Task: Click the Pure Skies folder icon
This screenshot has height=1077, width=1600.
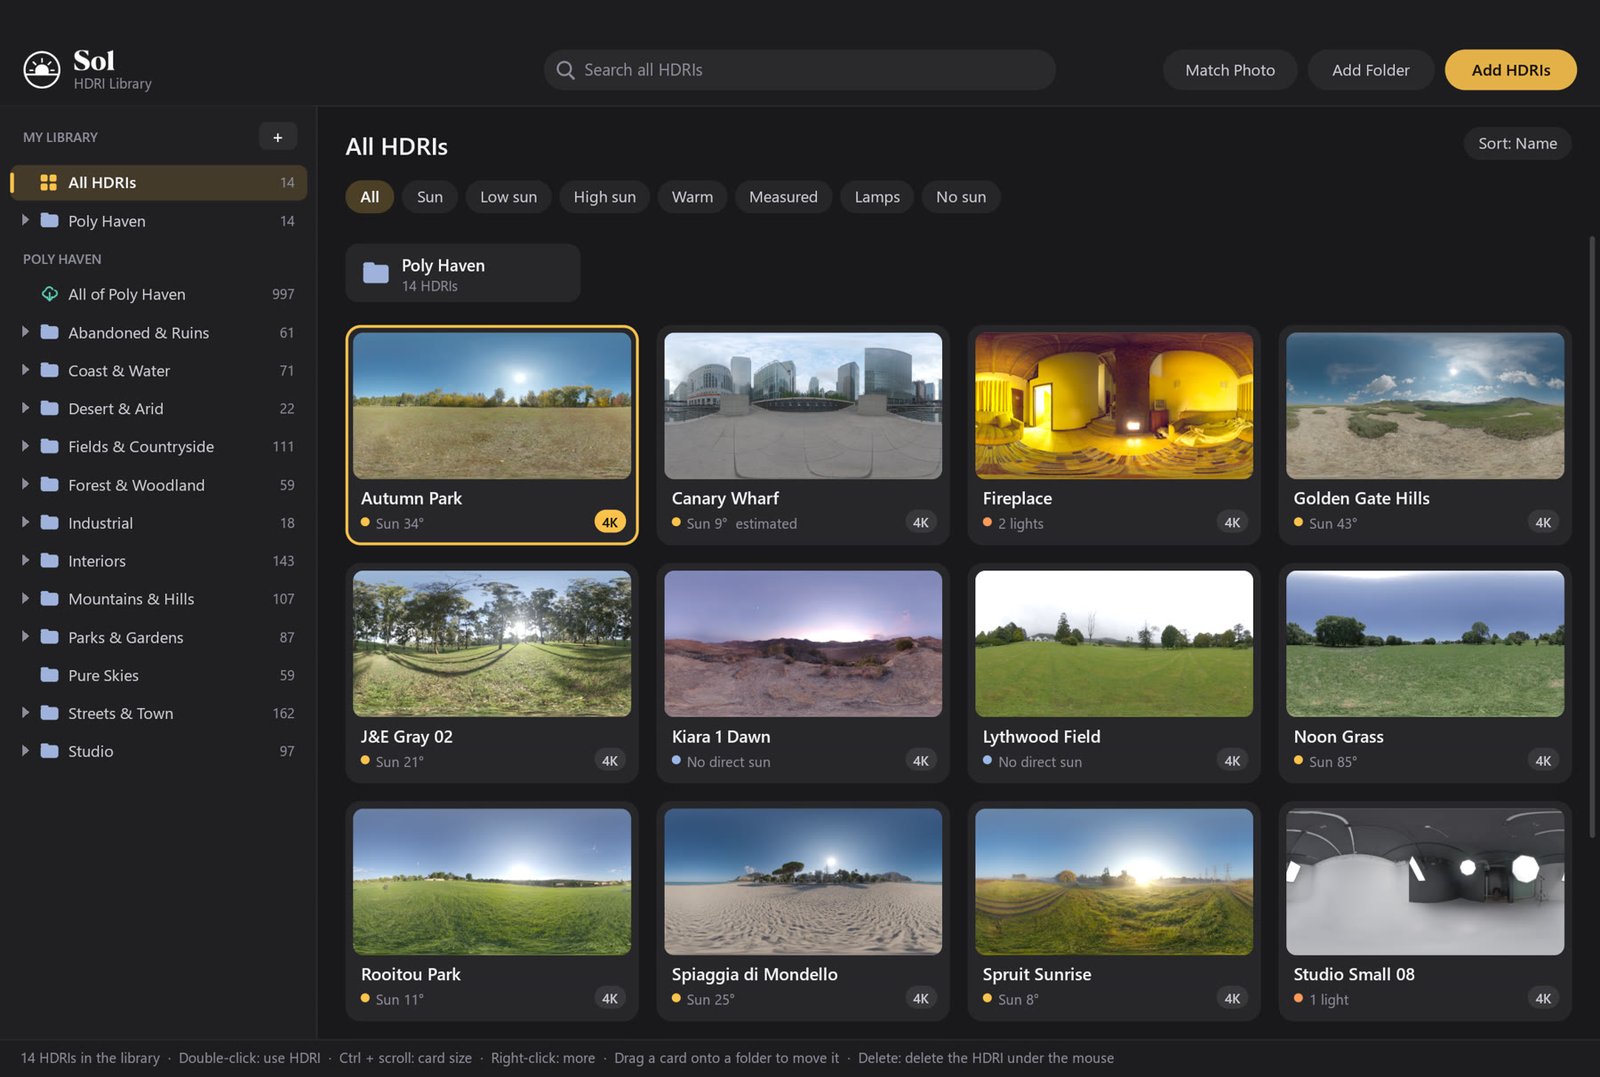Action: pyautogui.click(x=49, y=675)
